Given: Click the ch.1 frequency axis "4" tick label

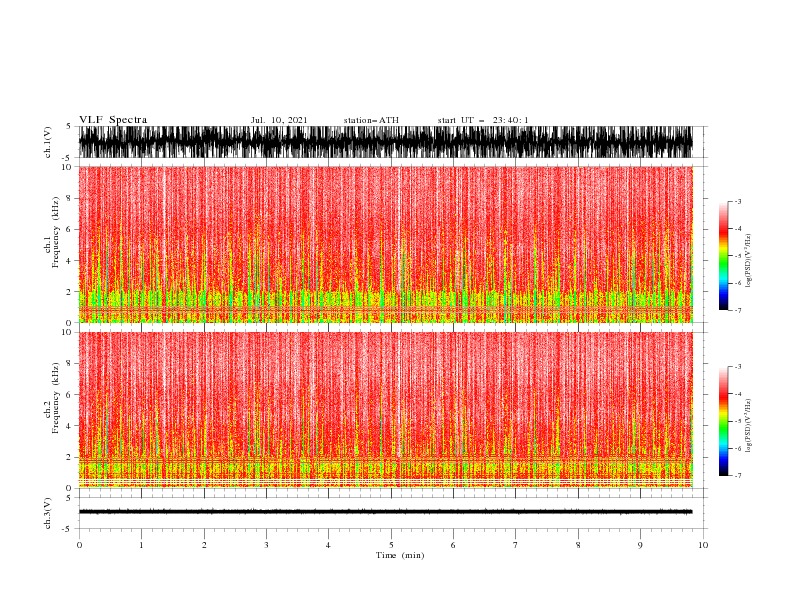Looking at the screenshot, I should (x=70, y=261).
